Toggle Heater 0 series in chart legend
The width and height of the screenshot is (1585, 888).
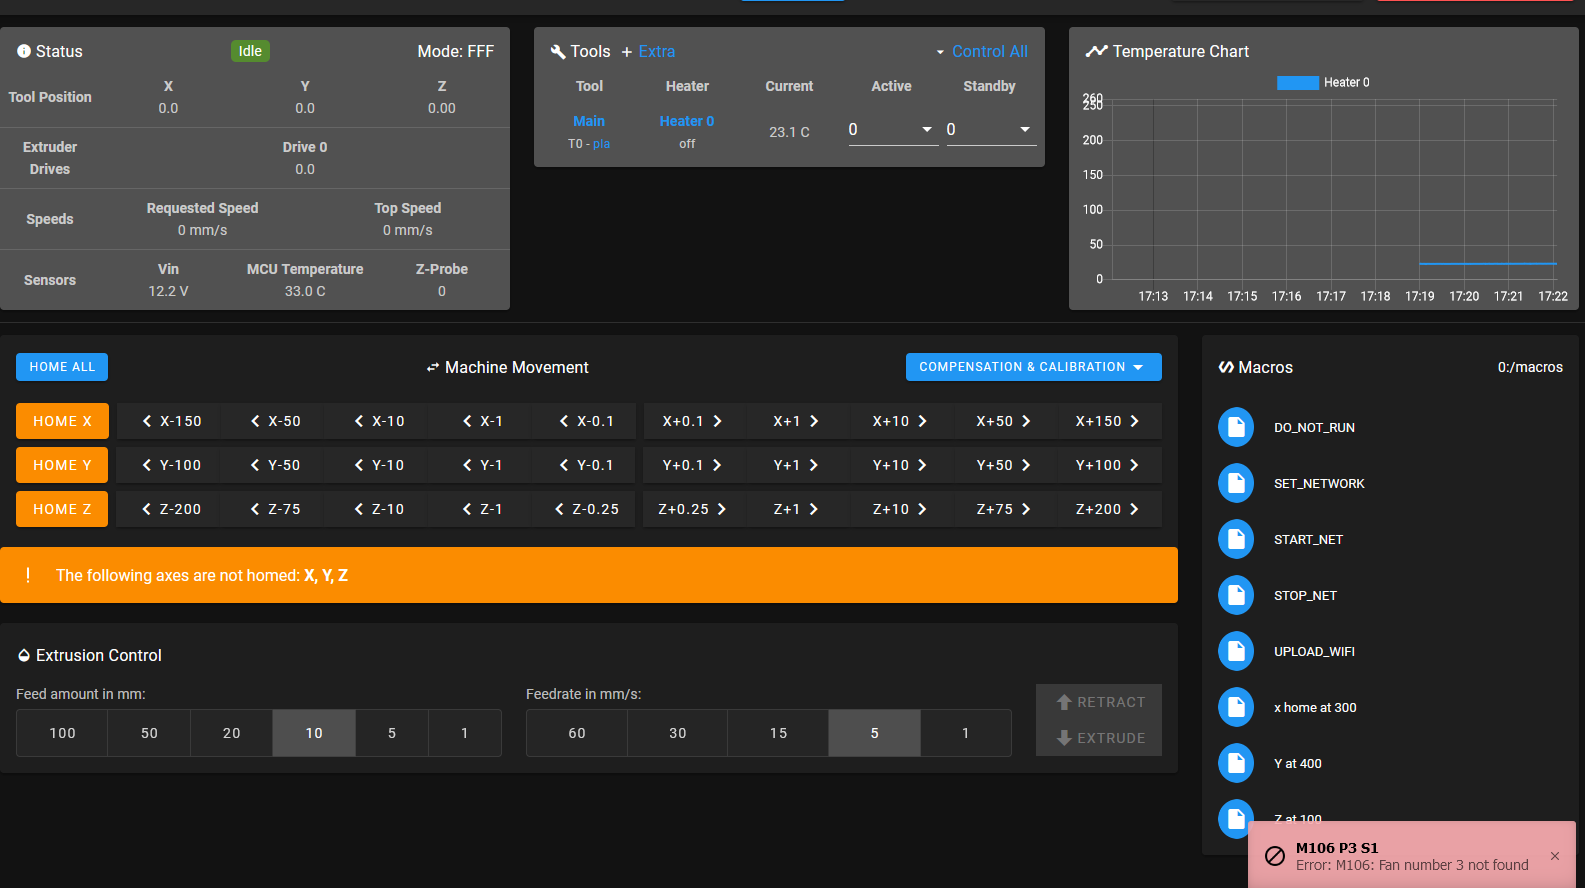coord(1323,83)
